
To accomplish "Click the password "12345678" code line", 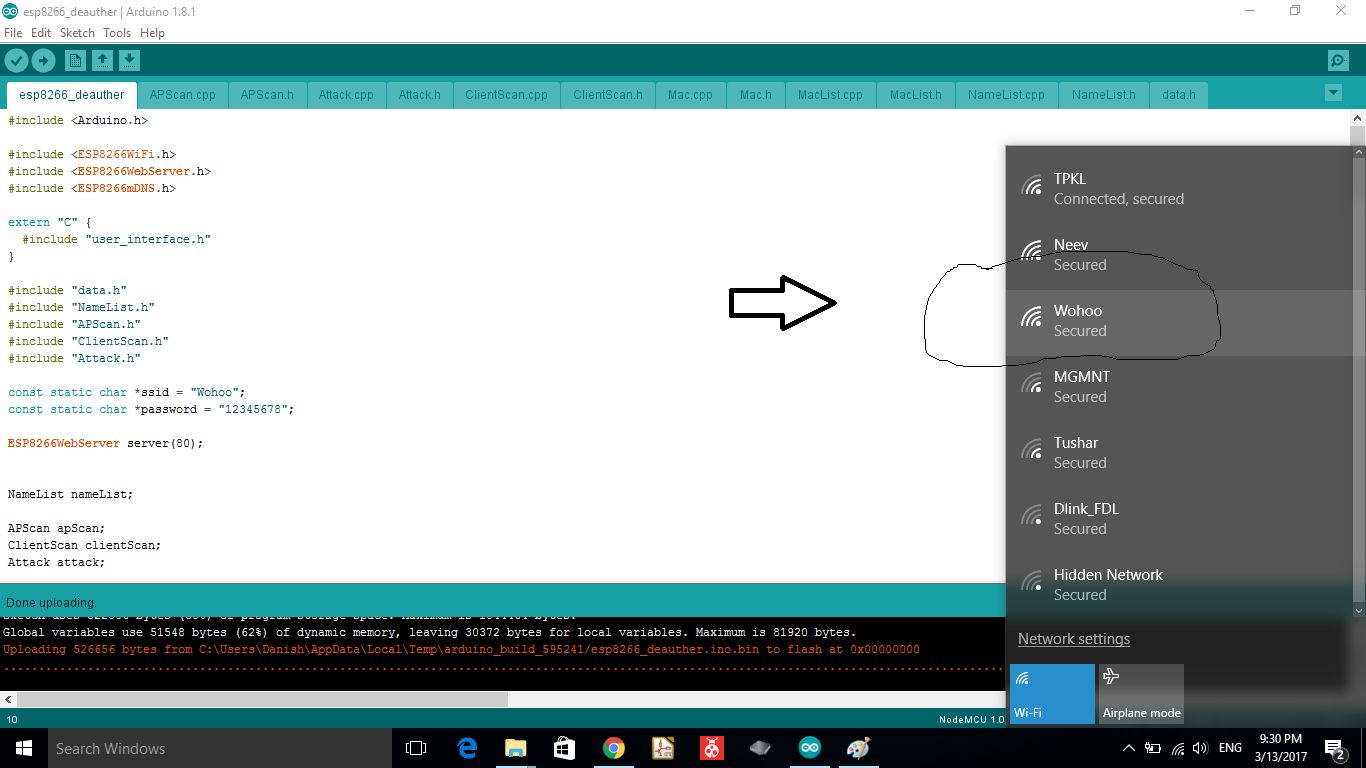I will [151, 409].
